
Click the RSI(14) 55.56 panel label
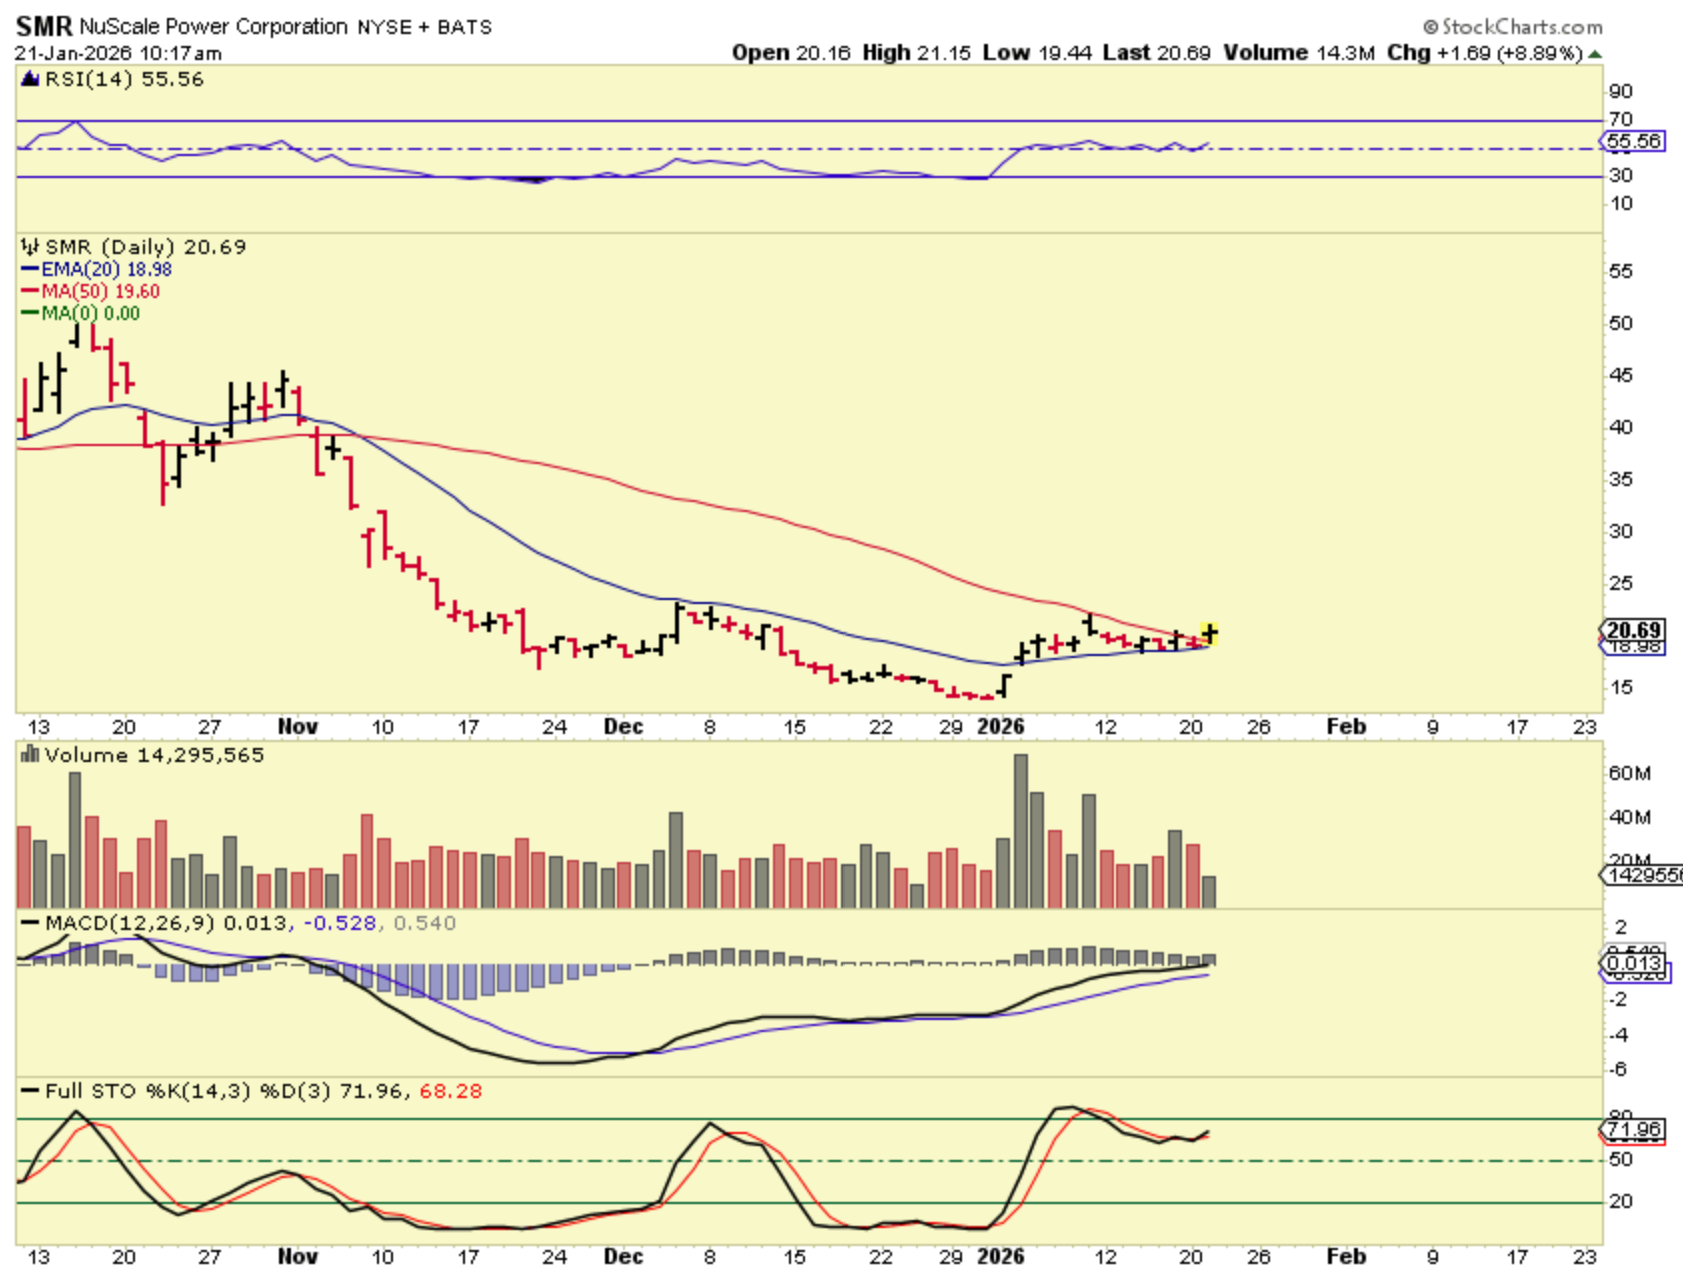tap(124, 80)
